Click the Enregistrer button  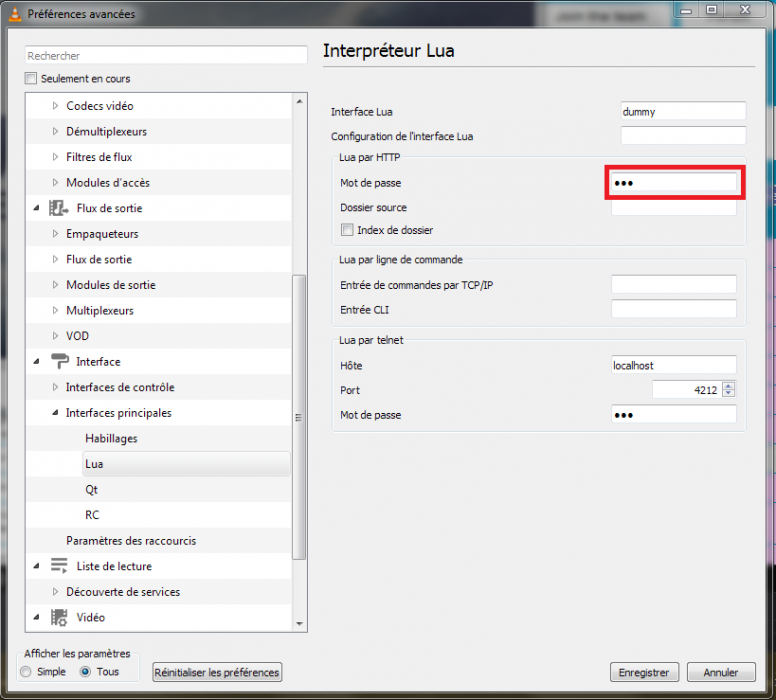pyautogui.click(x=644, y=672)
